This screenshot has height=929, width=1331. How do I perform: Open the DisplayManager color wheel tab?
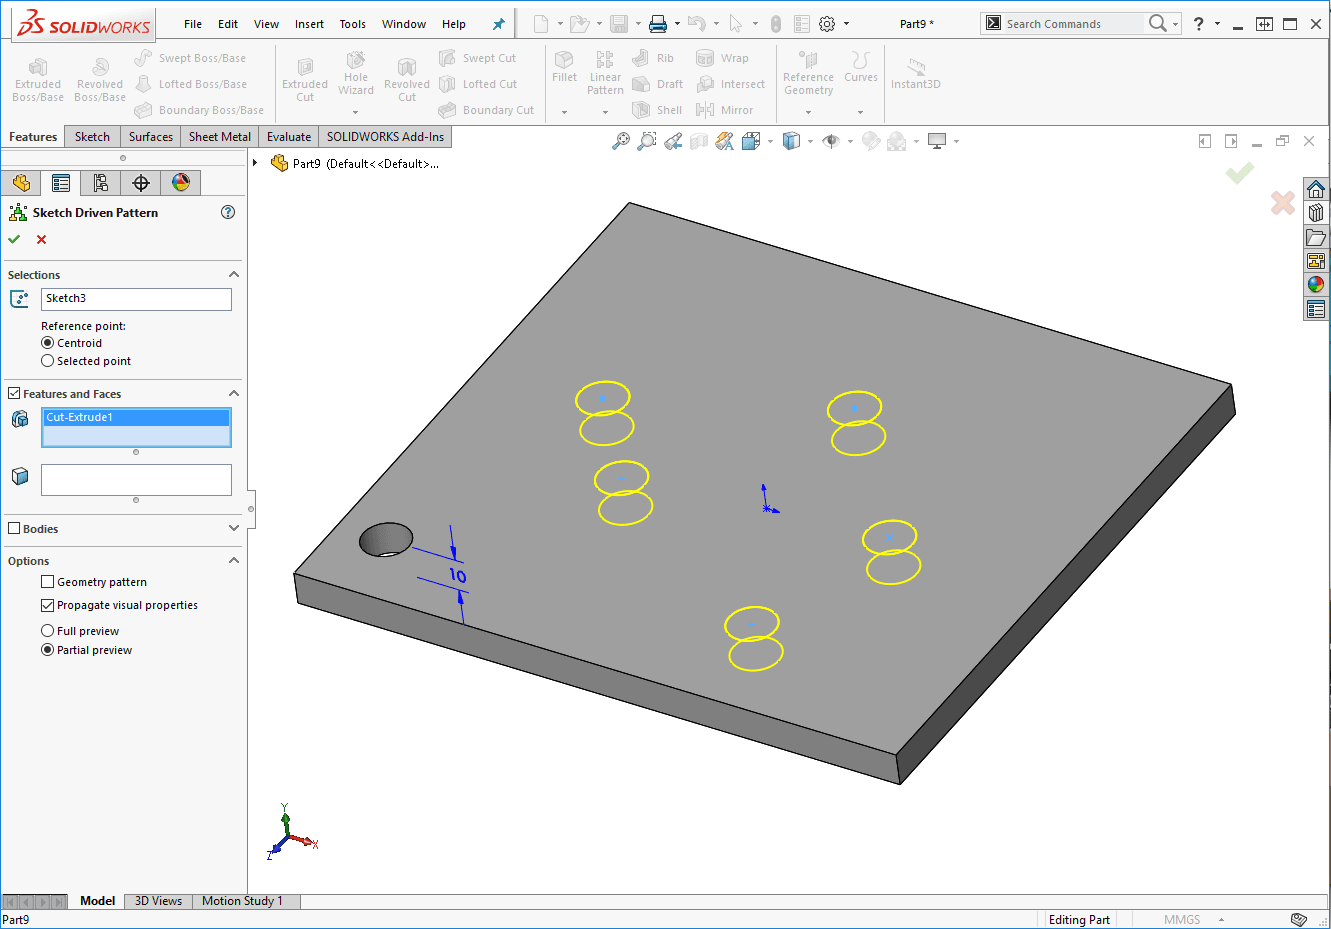coord(181,182)
